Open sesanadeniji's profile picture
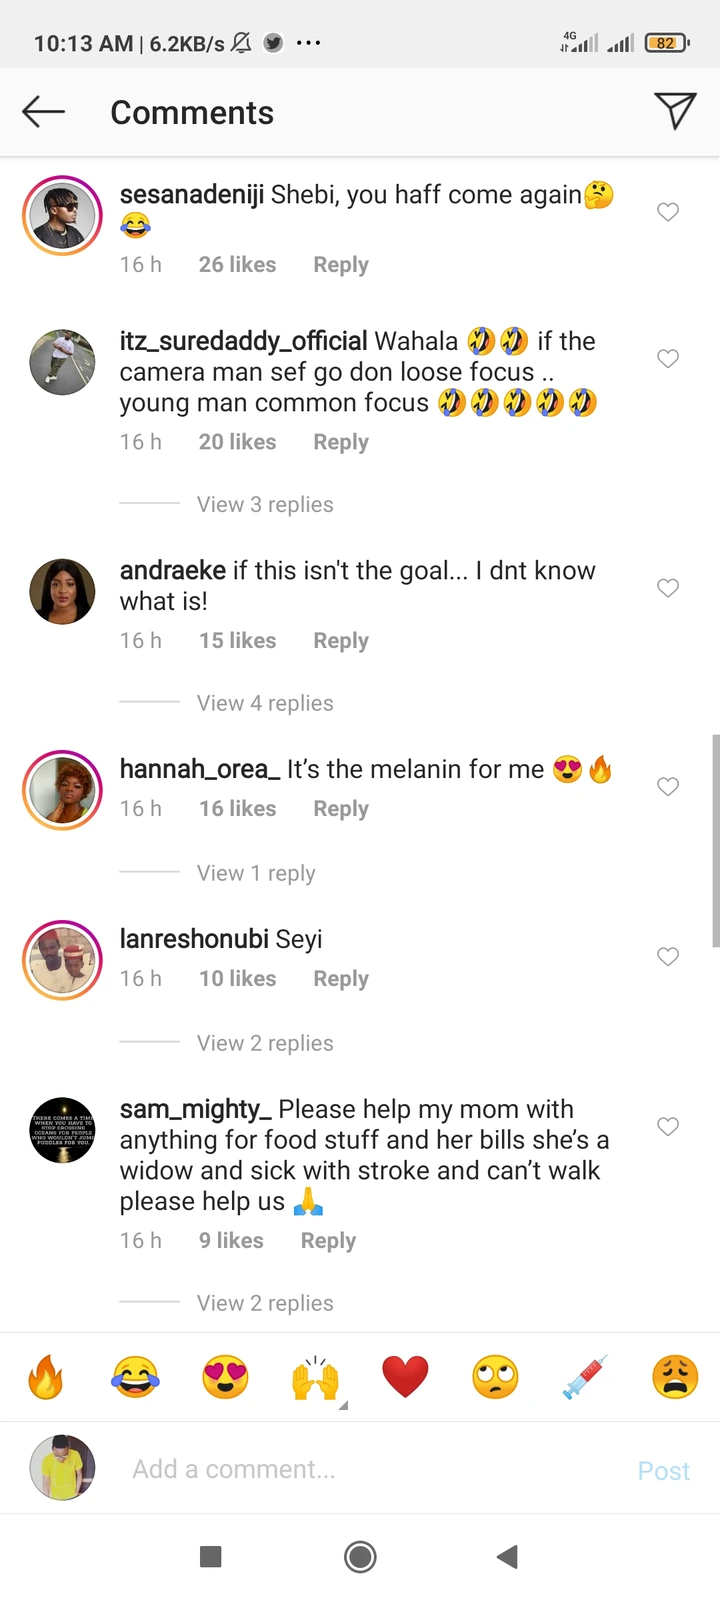720x1600 pixels. coord(63,216)
